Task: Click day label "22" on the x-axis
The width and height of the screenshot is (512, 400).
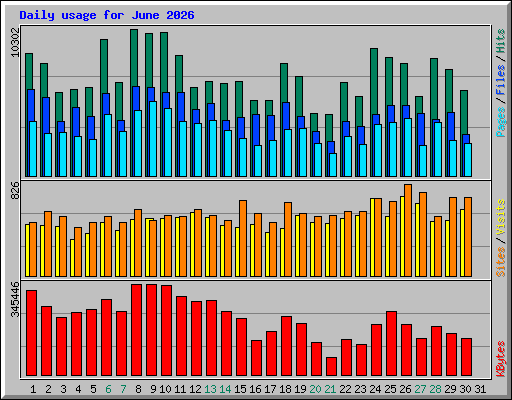Action: tap(345, 389)
